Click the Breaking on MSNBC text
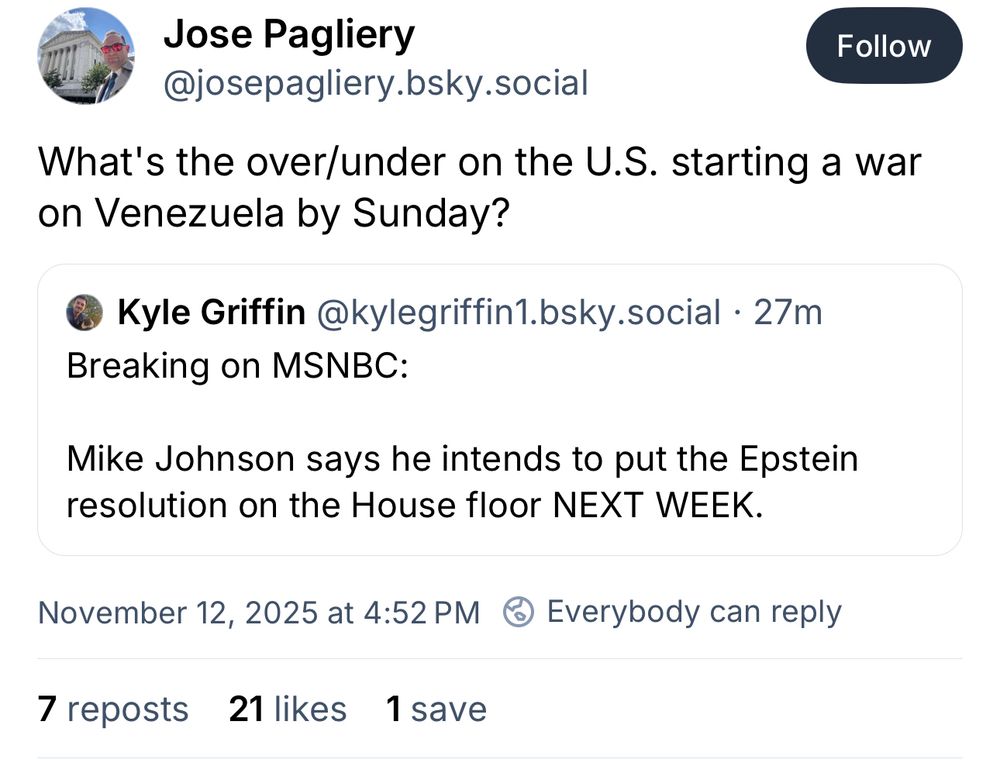Screen dimensions: 1000x760 tap(206, 366)
